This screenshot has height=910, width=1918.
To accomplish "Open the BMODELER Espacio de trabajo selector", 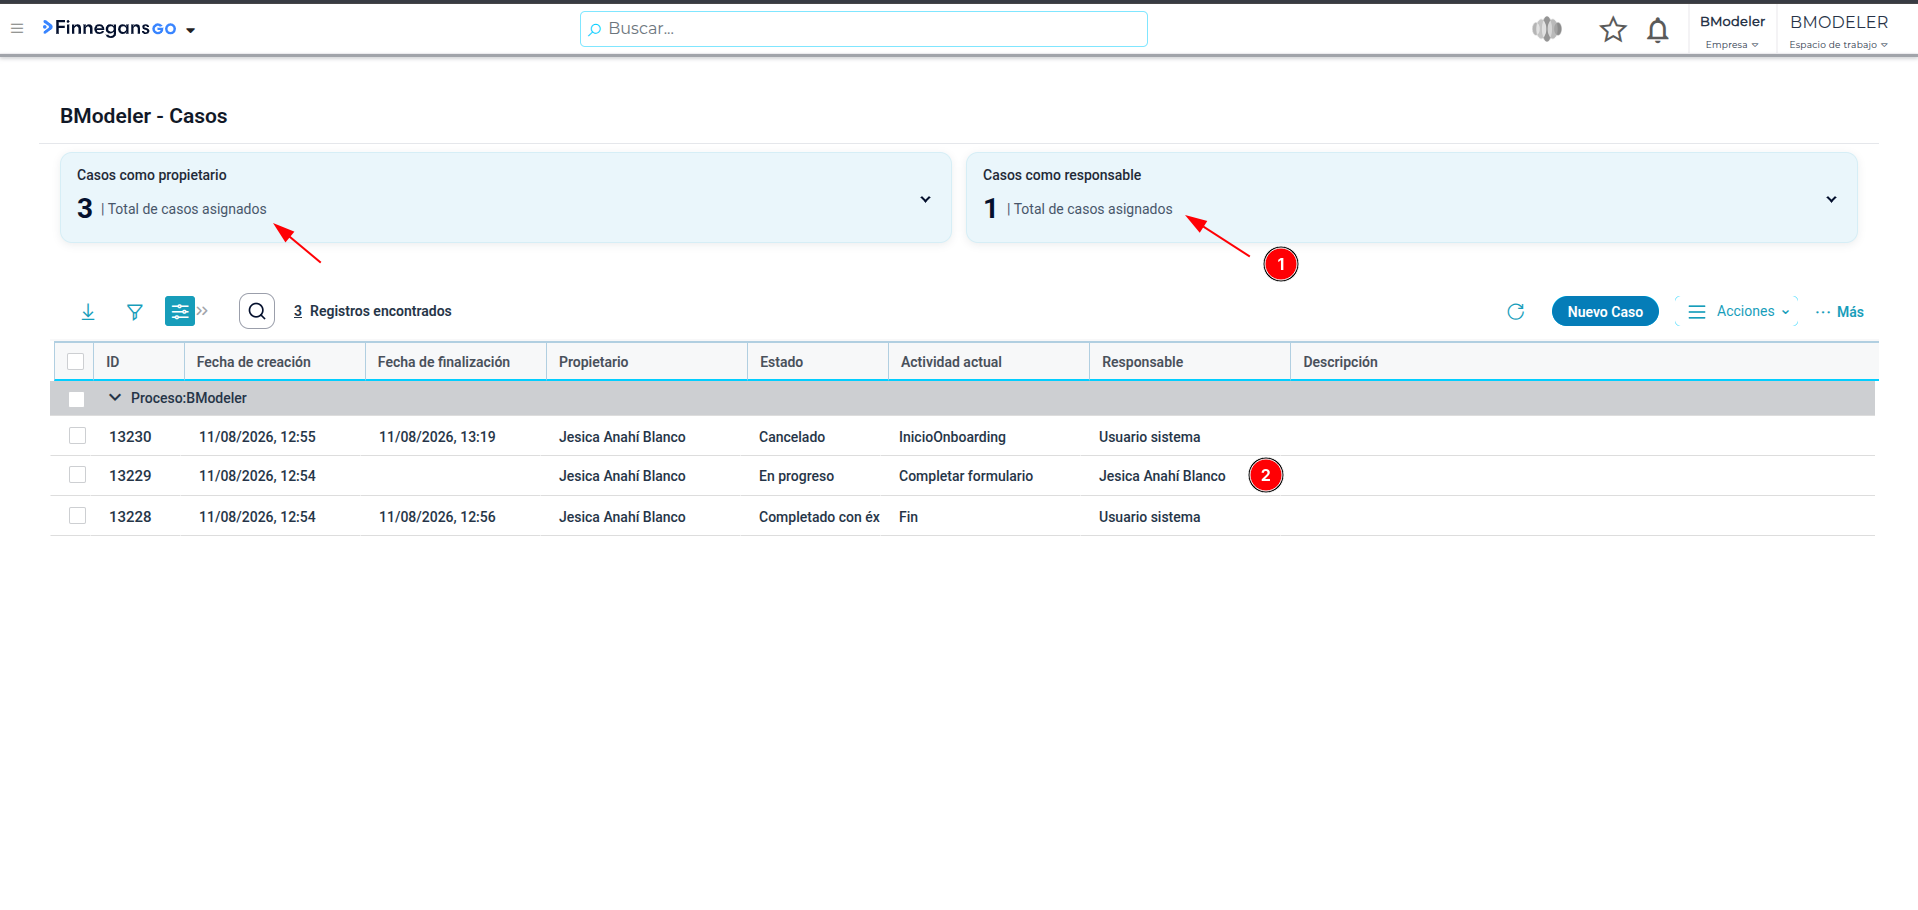I will tap(1838, 31).
